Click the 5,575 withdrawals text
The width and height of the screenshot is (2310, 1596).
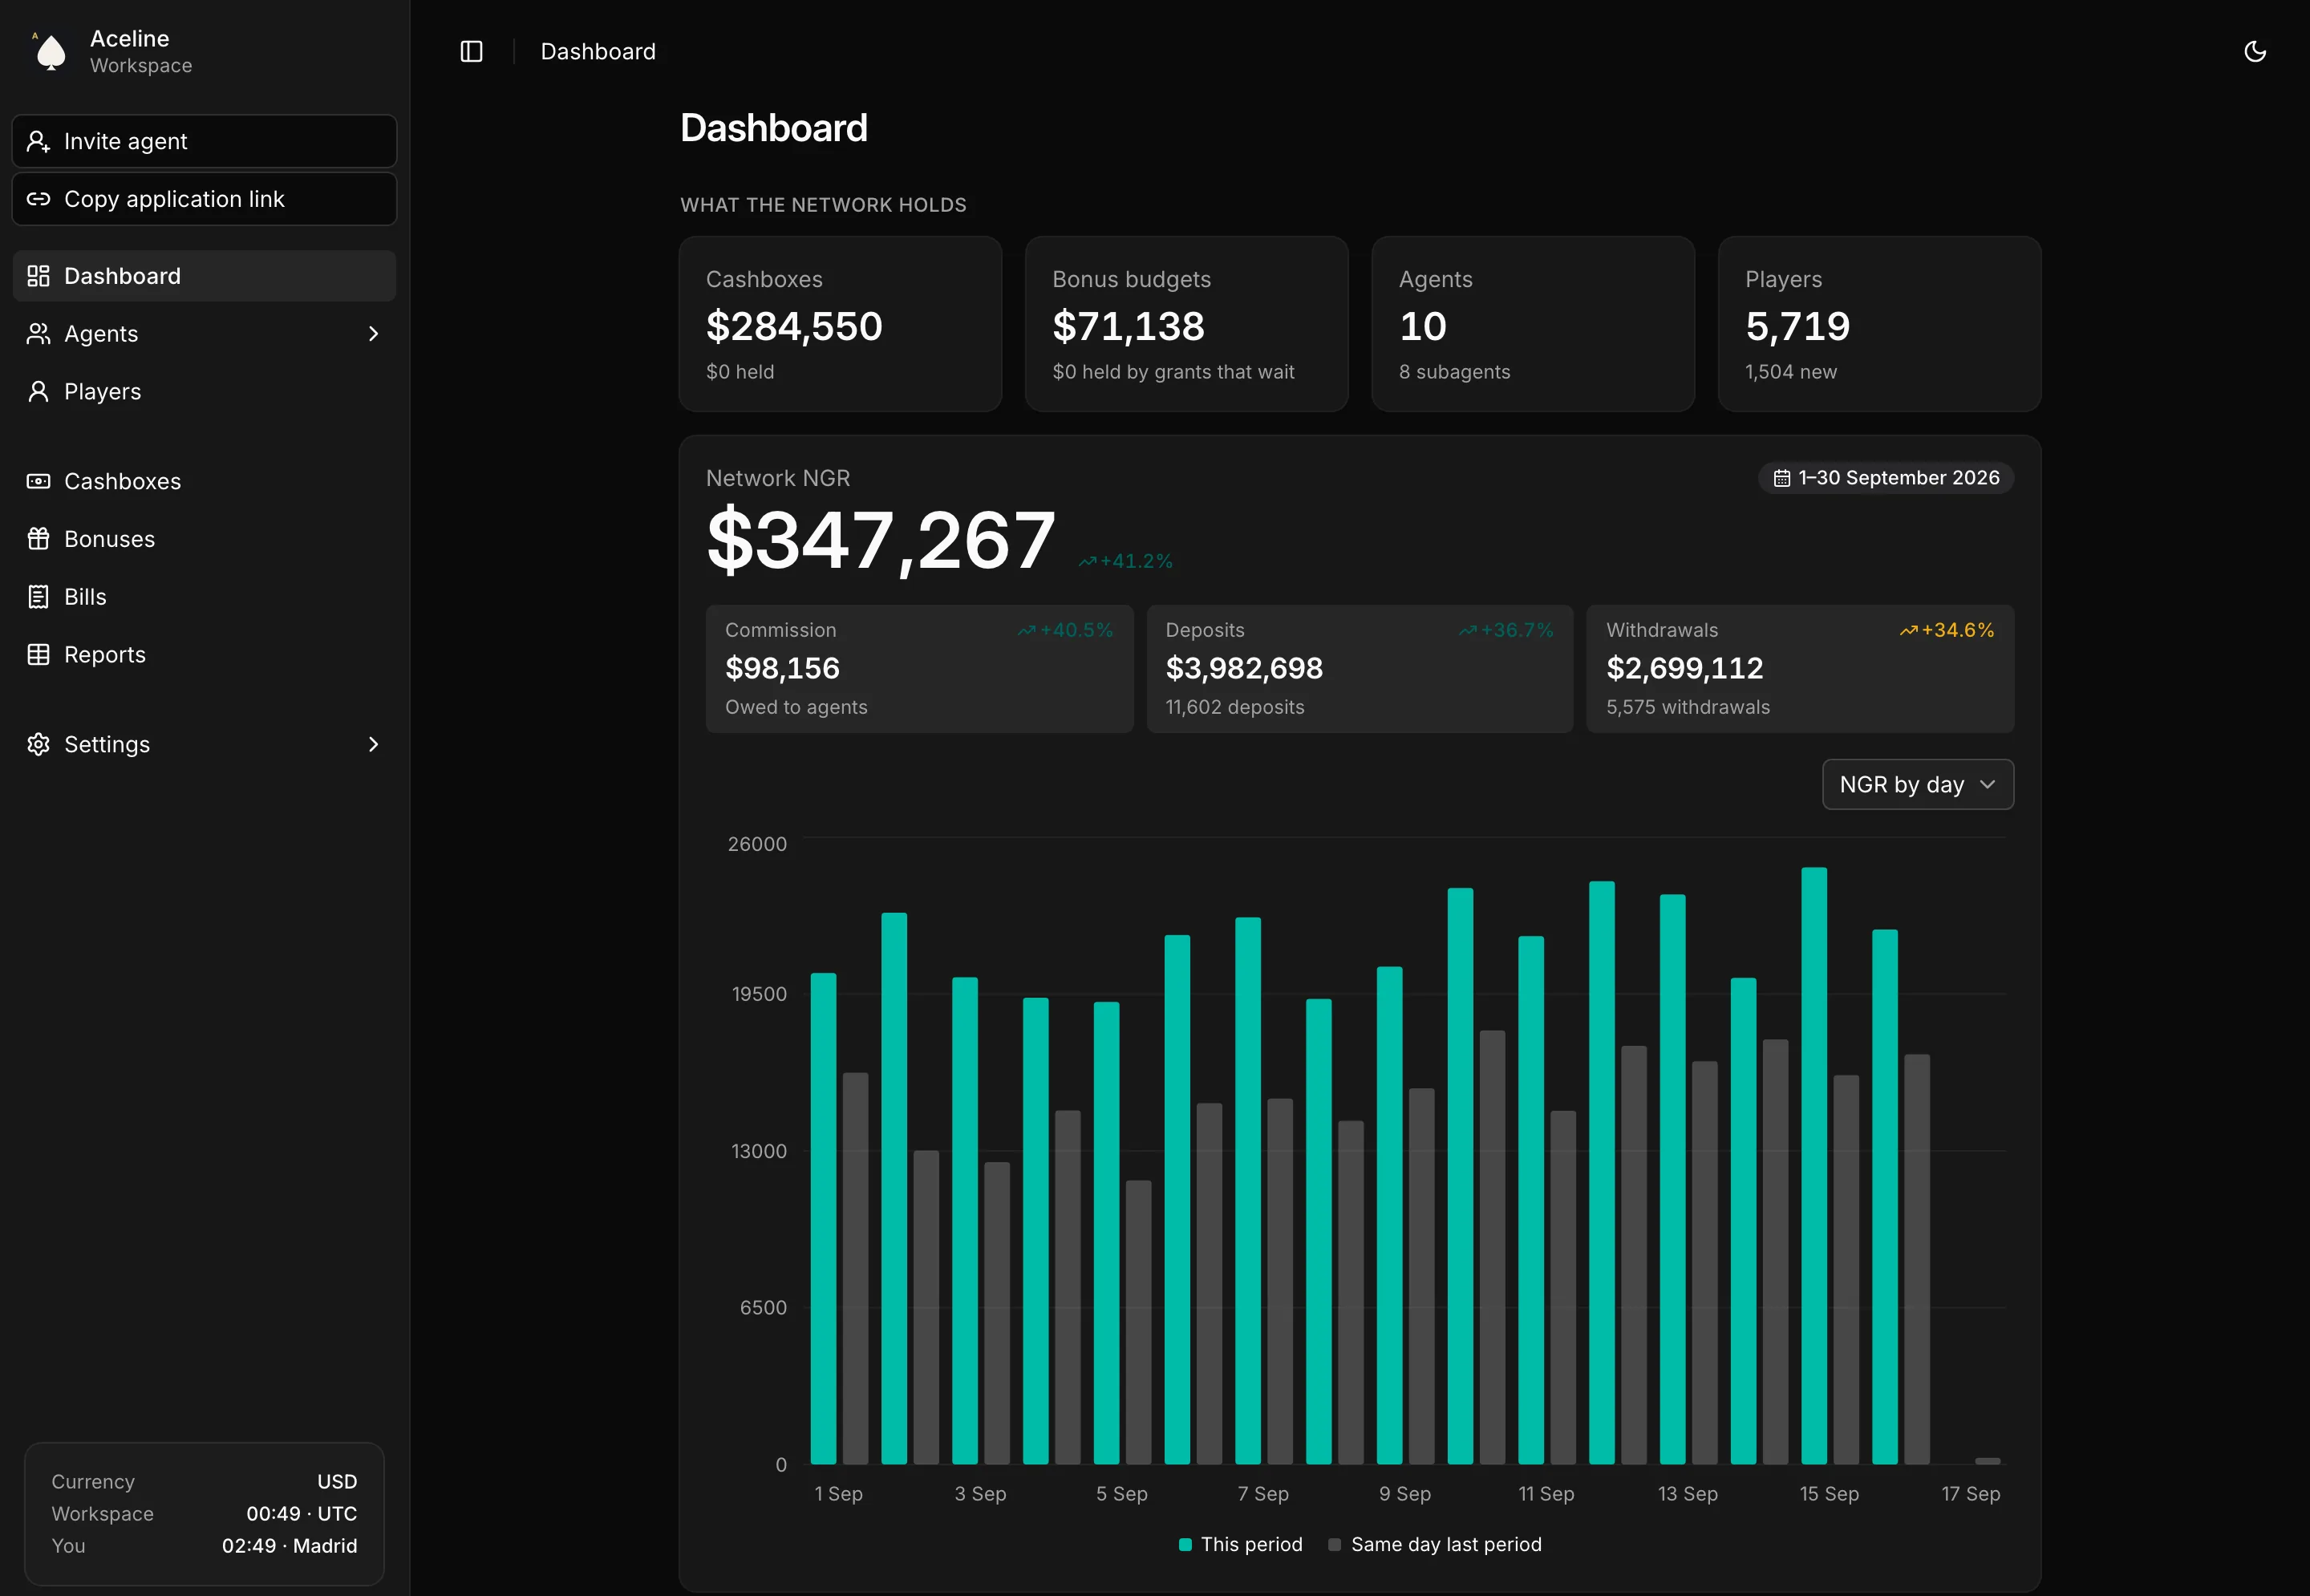pyautogui.click(x=1687, y=707)
